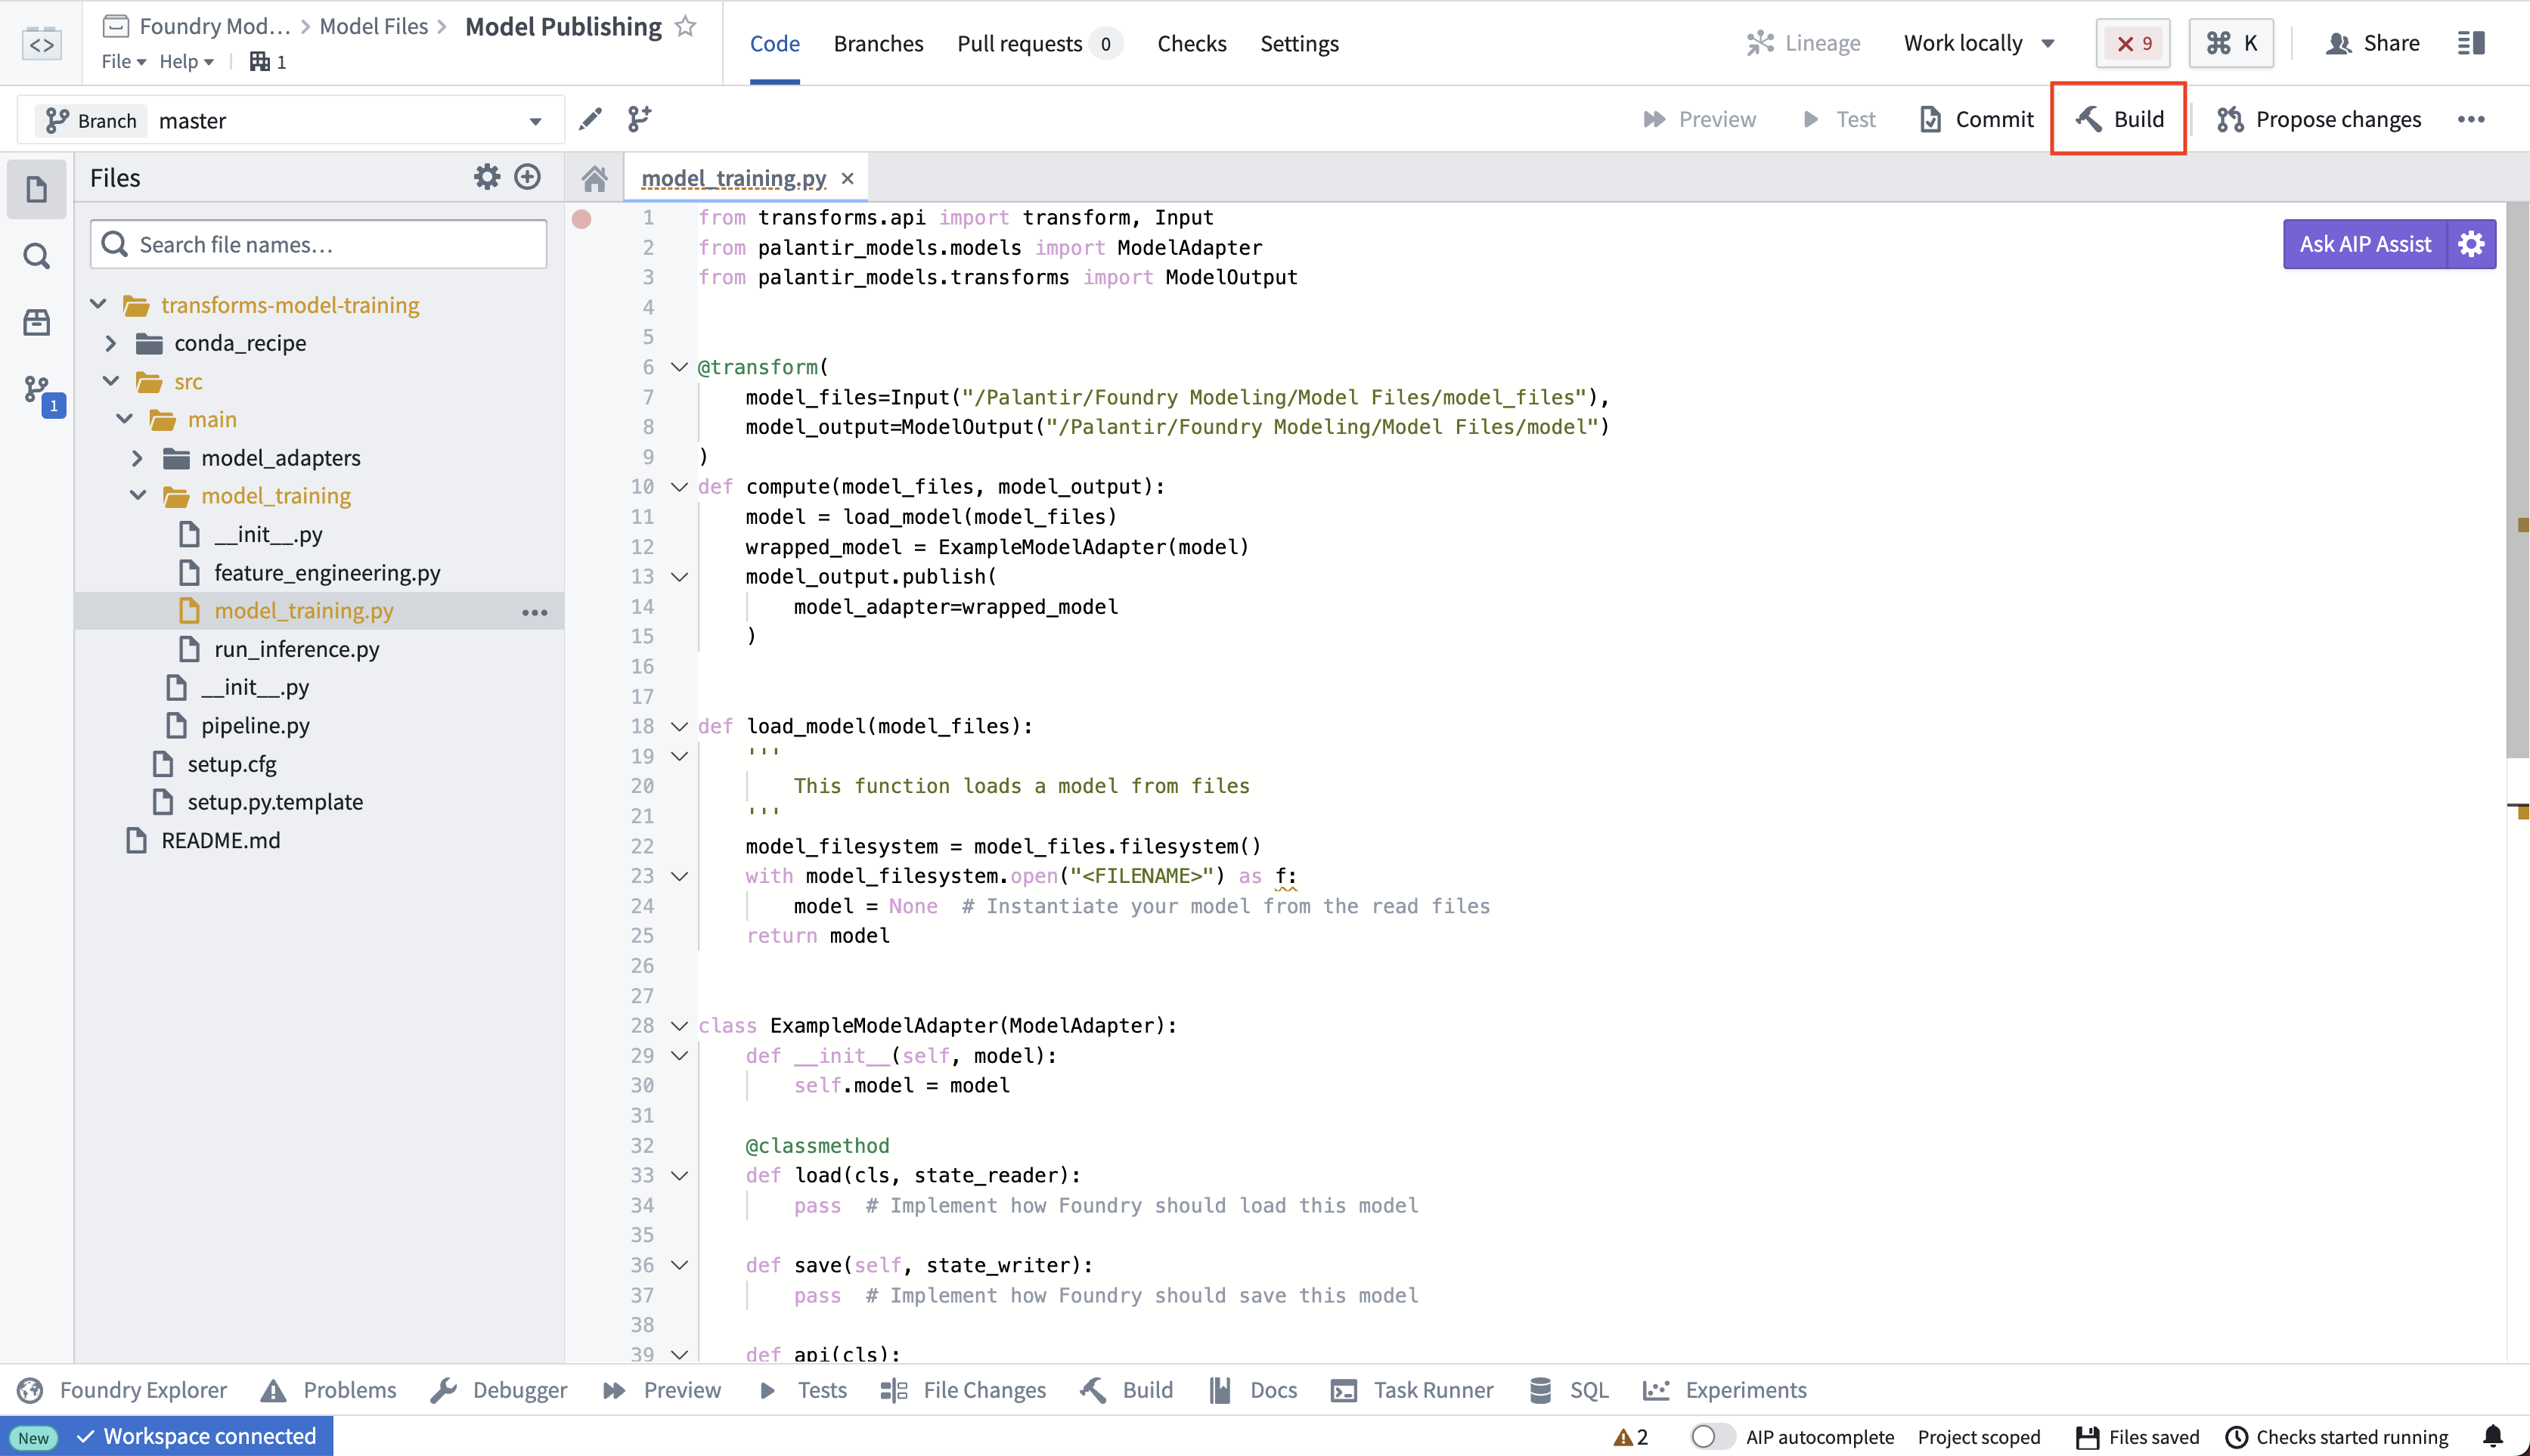Switch to the Branches tab

coord(878,43)
